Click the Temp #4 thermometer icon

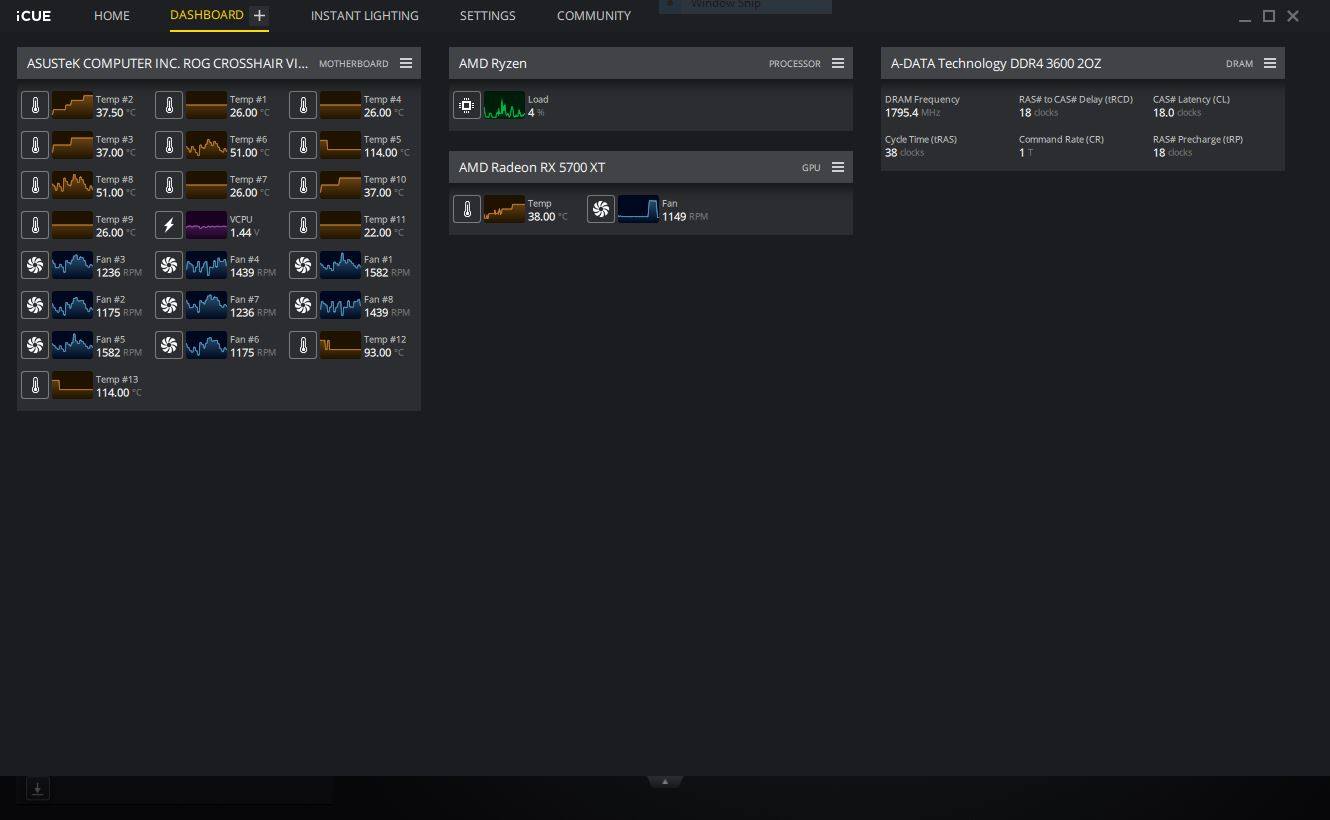[303, 105]
